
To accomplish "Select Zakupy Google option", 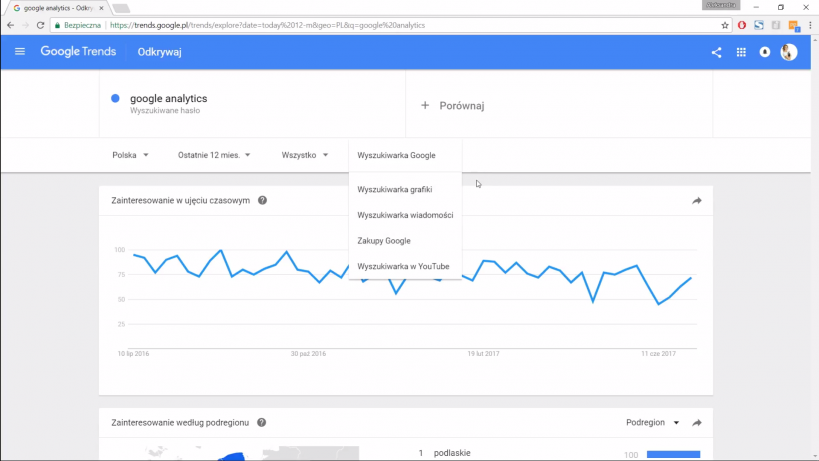I will click(405, 241).
